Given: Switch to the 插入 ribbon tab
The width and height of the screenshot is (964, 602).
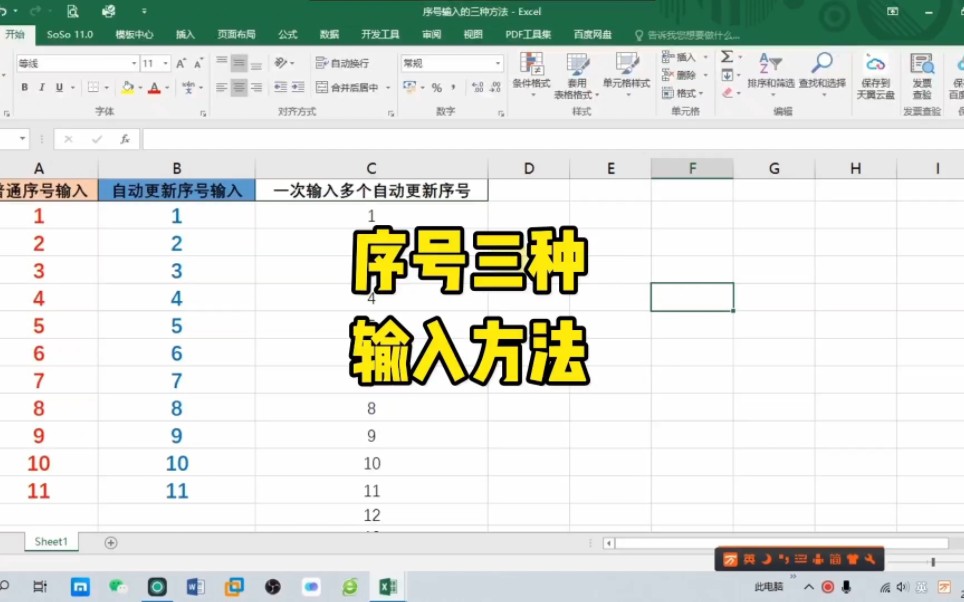Looking at the screenshot, I should point(185,33).
